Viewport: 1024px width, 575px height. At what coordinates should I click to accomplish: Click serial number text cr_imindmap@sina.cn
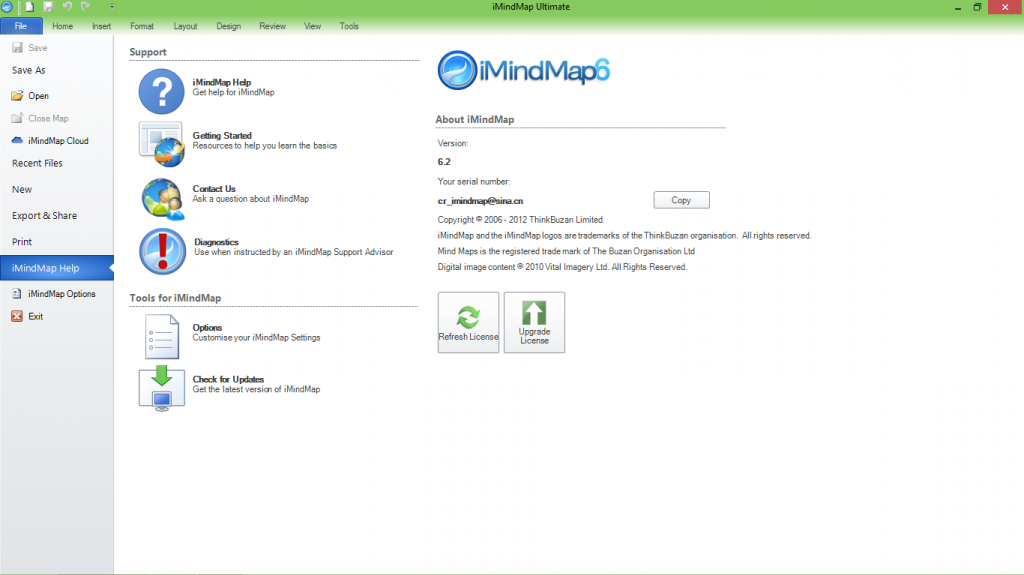click(480, 201)
